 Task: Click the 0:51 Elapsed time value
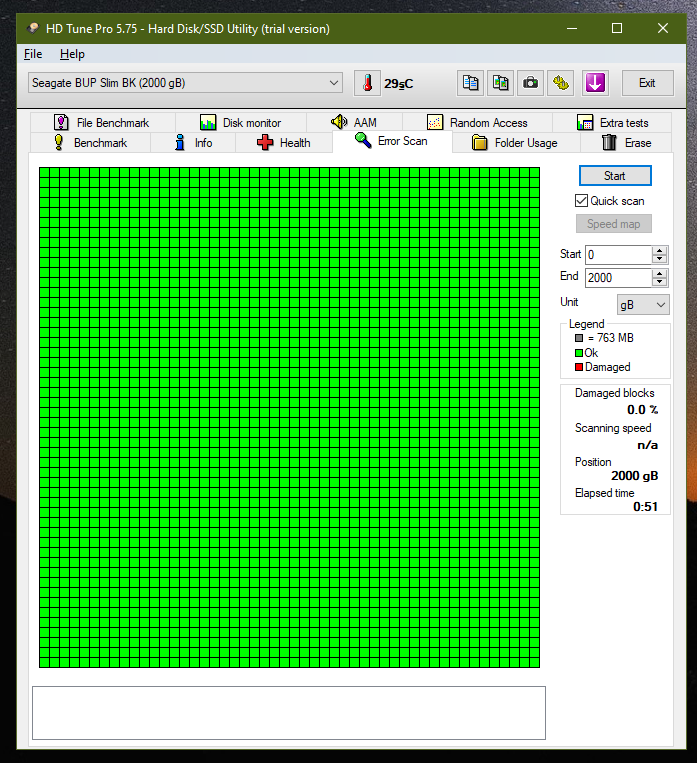pos(645,507)
